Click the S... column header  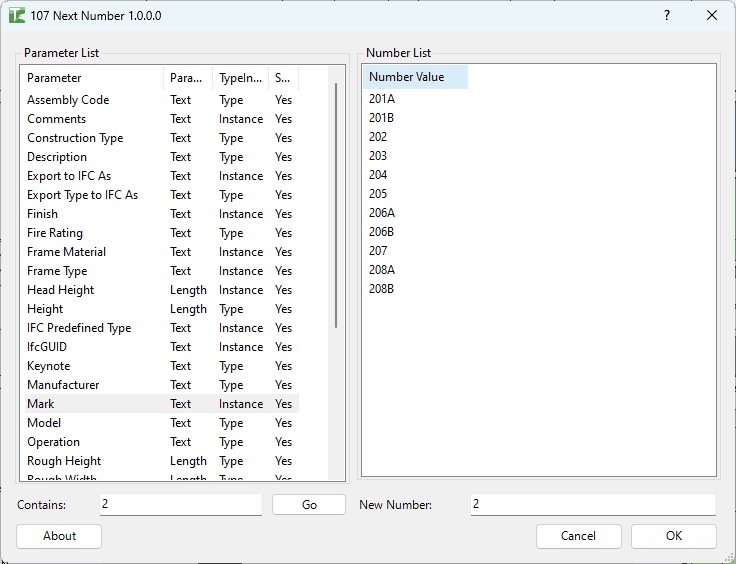(x=284, y=78)
